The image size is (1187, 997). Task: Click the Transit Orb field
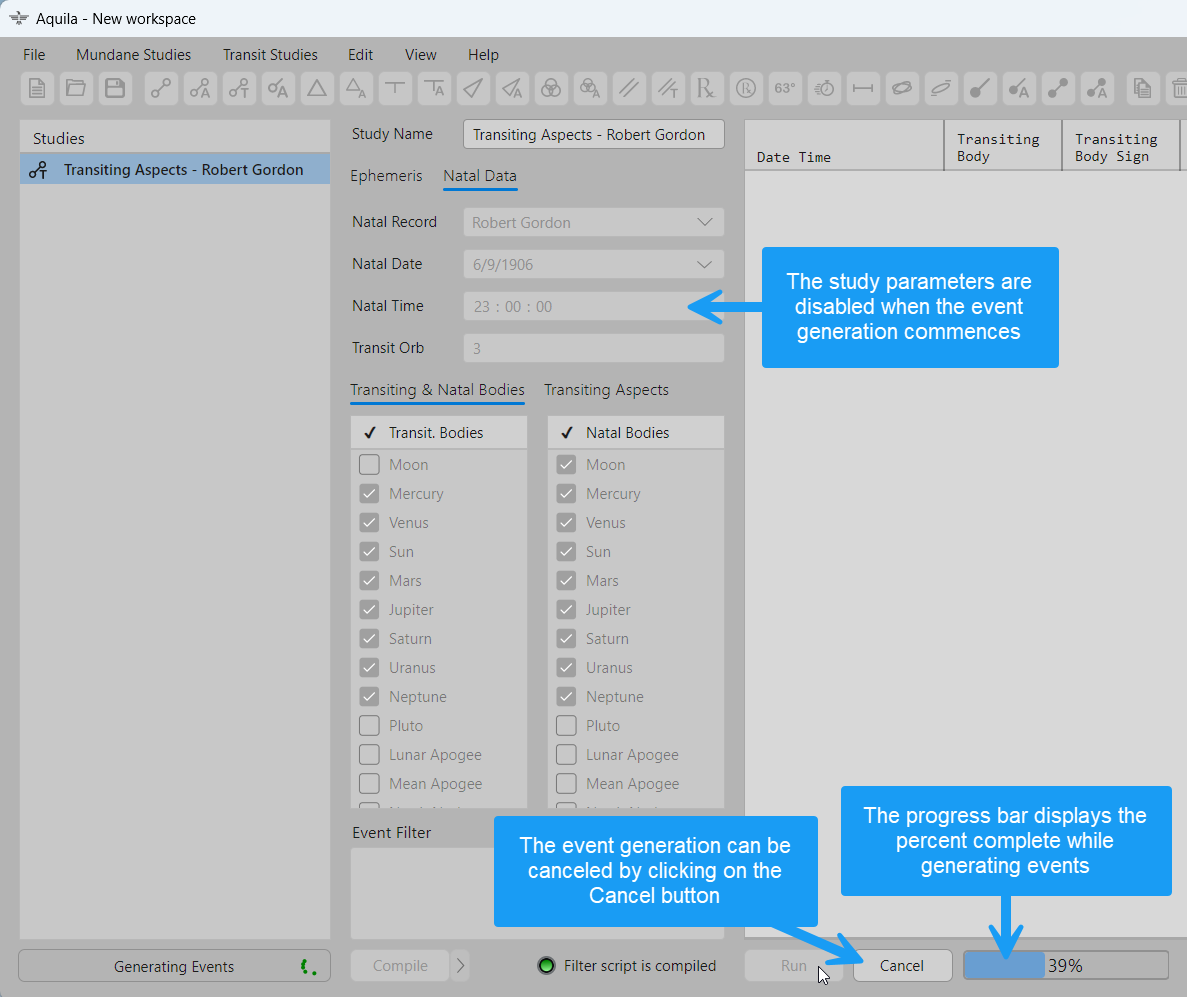(x=594, y=348)
